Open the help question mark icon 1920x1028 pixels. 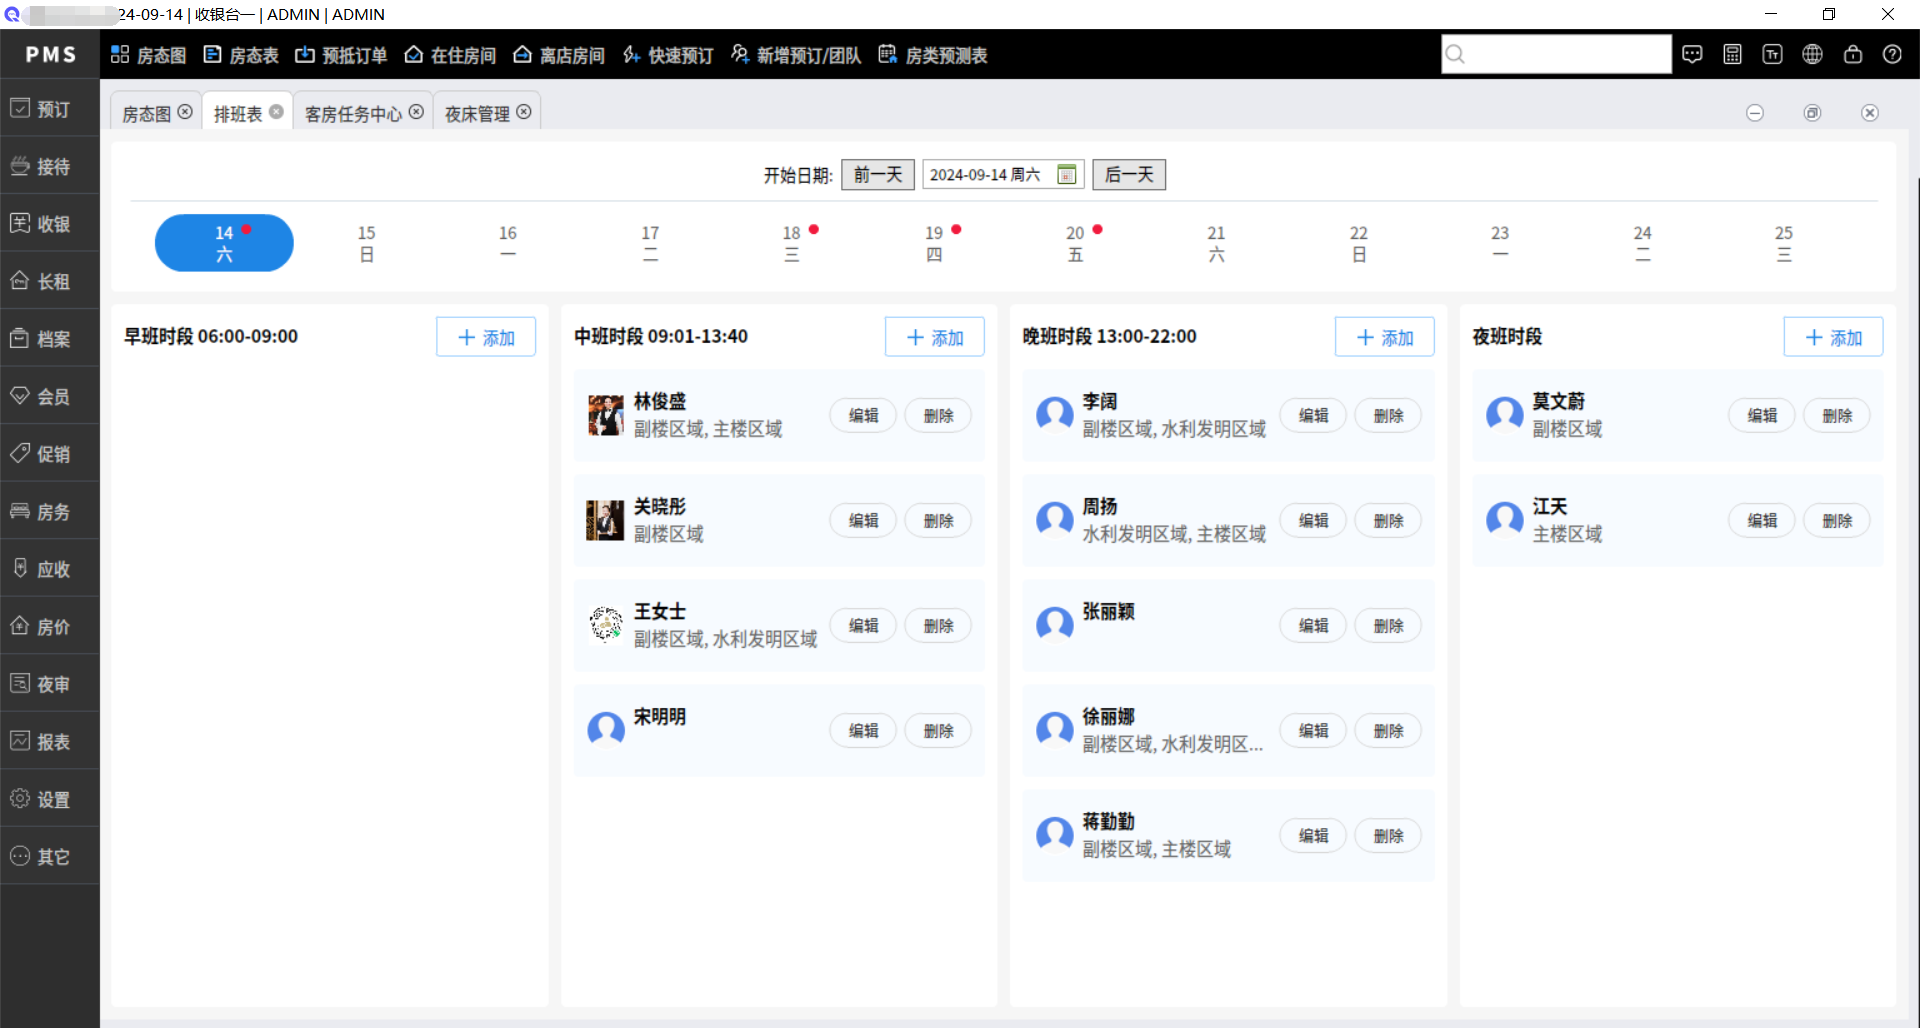pyautogui.click(x=1892, y=55)
